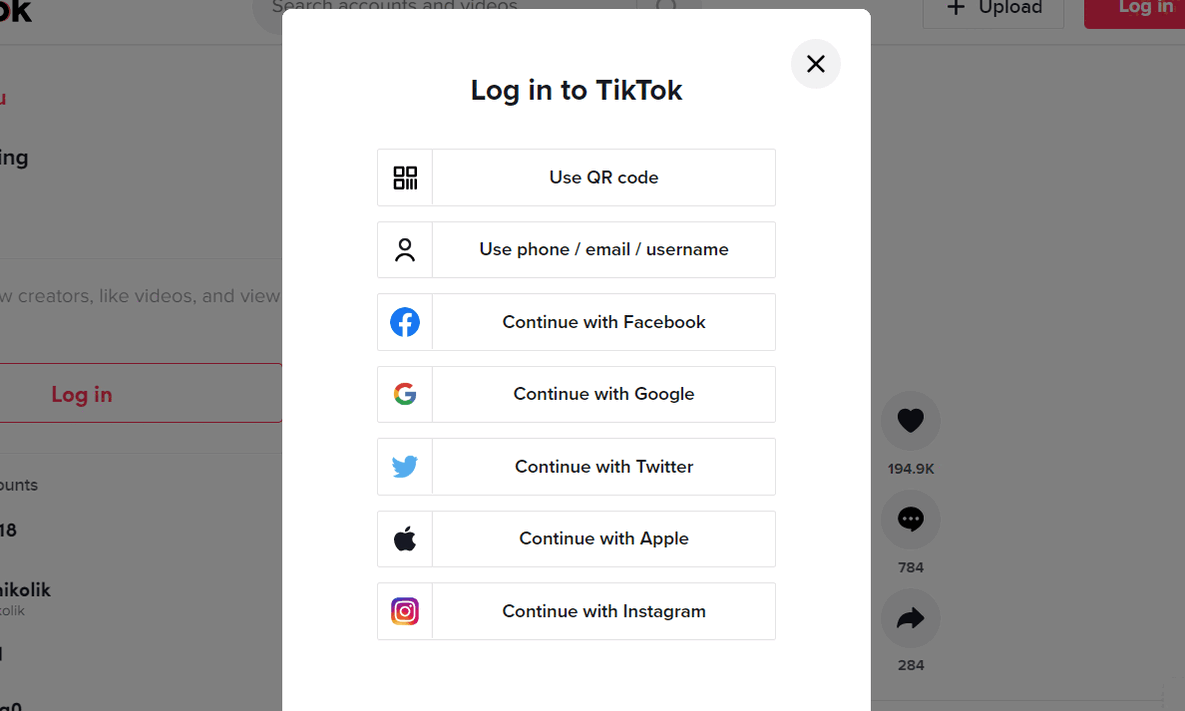Select the person icon for phone login
1185x711 pixels.
click(404, 249)
